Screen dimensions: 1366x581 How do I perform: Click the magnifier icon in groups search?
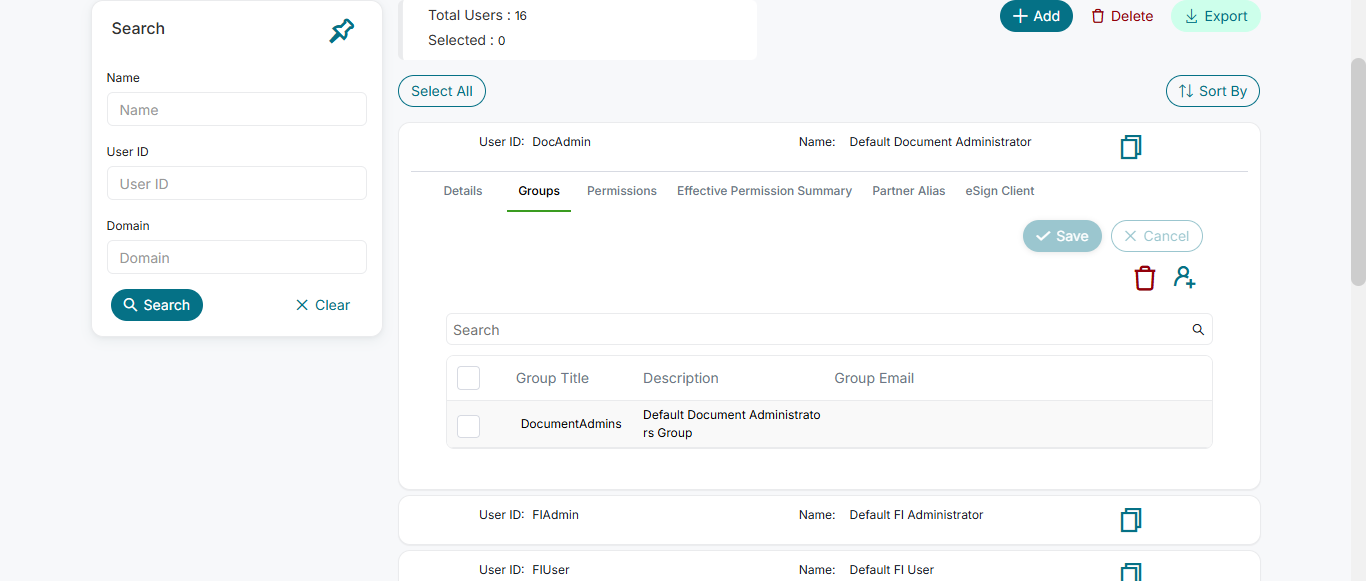pyautogui.click(x=1198, y=330)
